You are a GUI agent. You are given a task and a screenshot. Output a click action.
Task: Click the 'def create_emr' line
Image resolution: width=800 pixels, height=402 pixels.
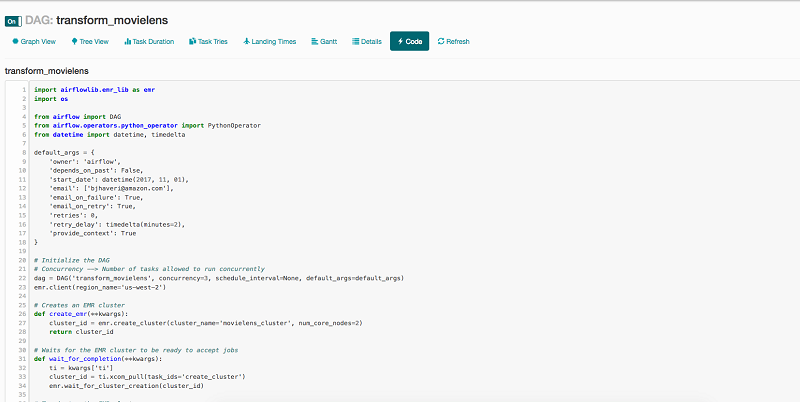(81, 314)
